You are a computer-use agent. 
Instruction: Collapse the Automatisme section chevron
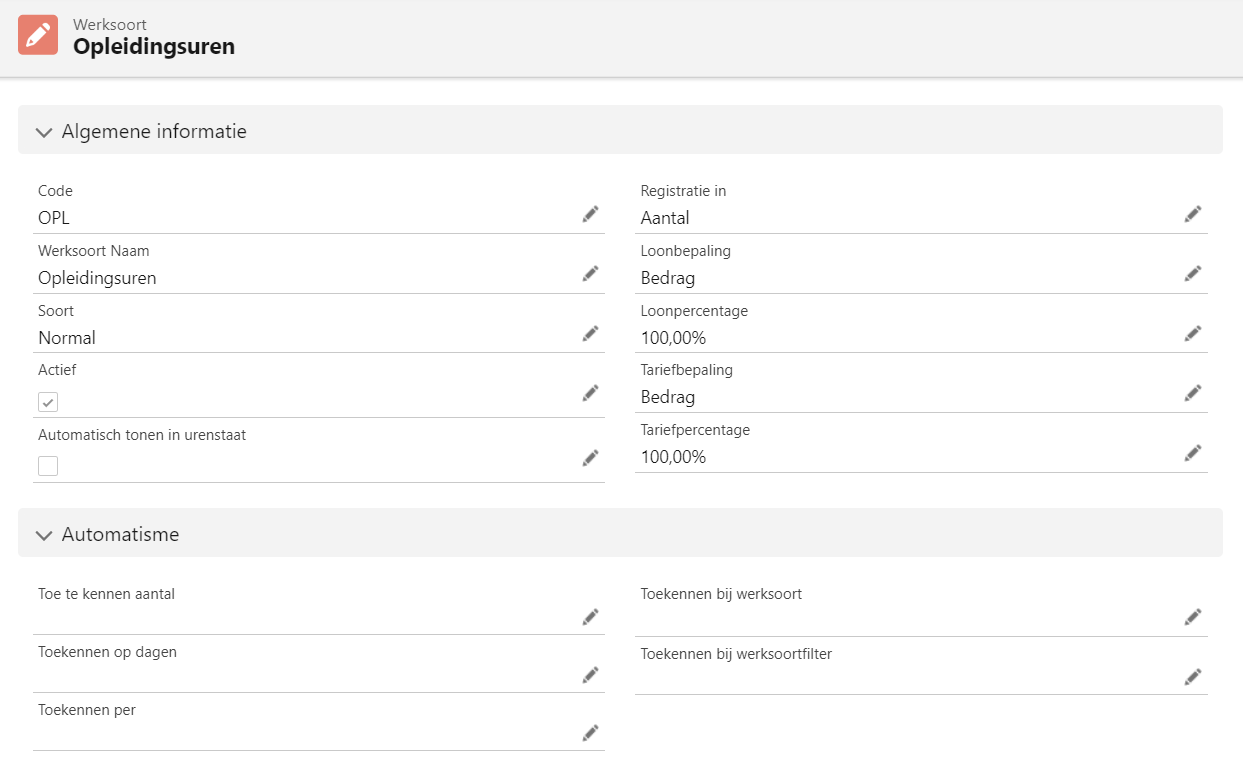coord(44,535)
